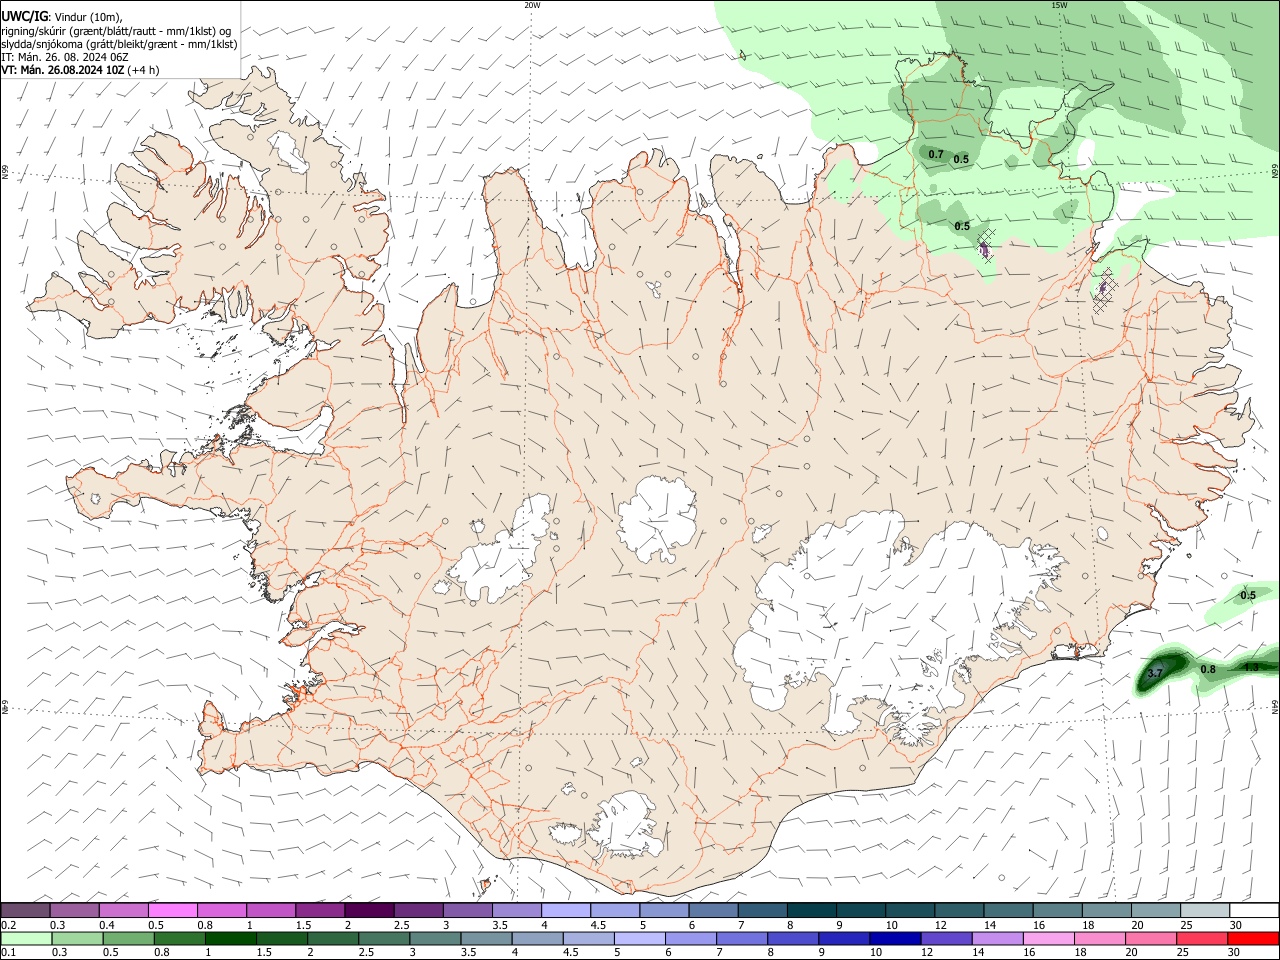The image size is (1280, 960).
Task: Click the 0.5 bright pink swatch in the upper legend
Action: 172,911
